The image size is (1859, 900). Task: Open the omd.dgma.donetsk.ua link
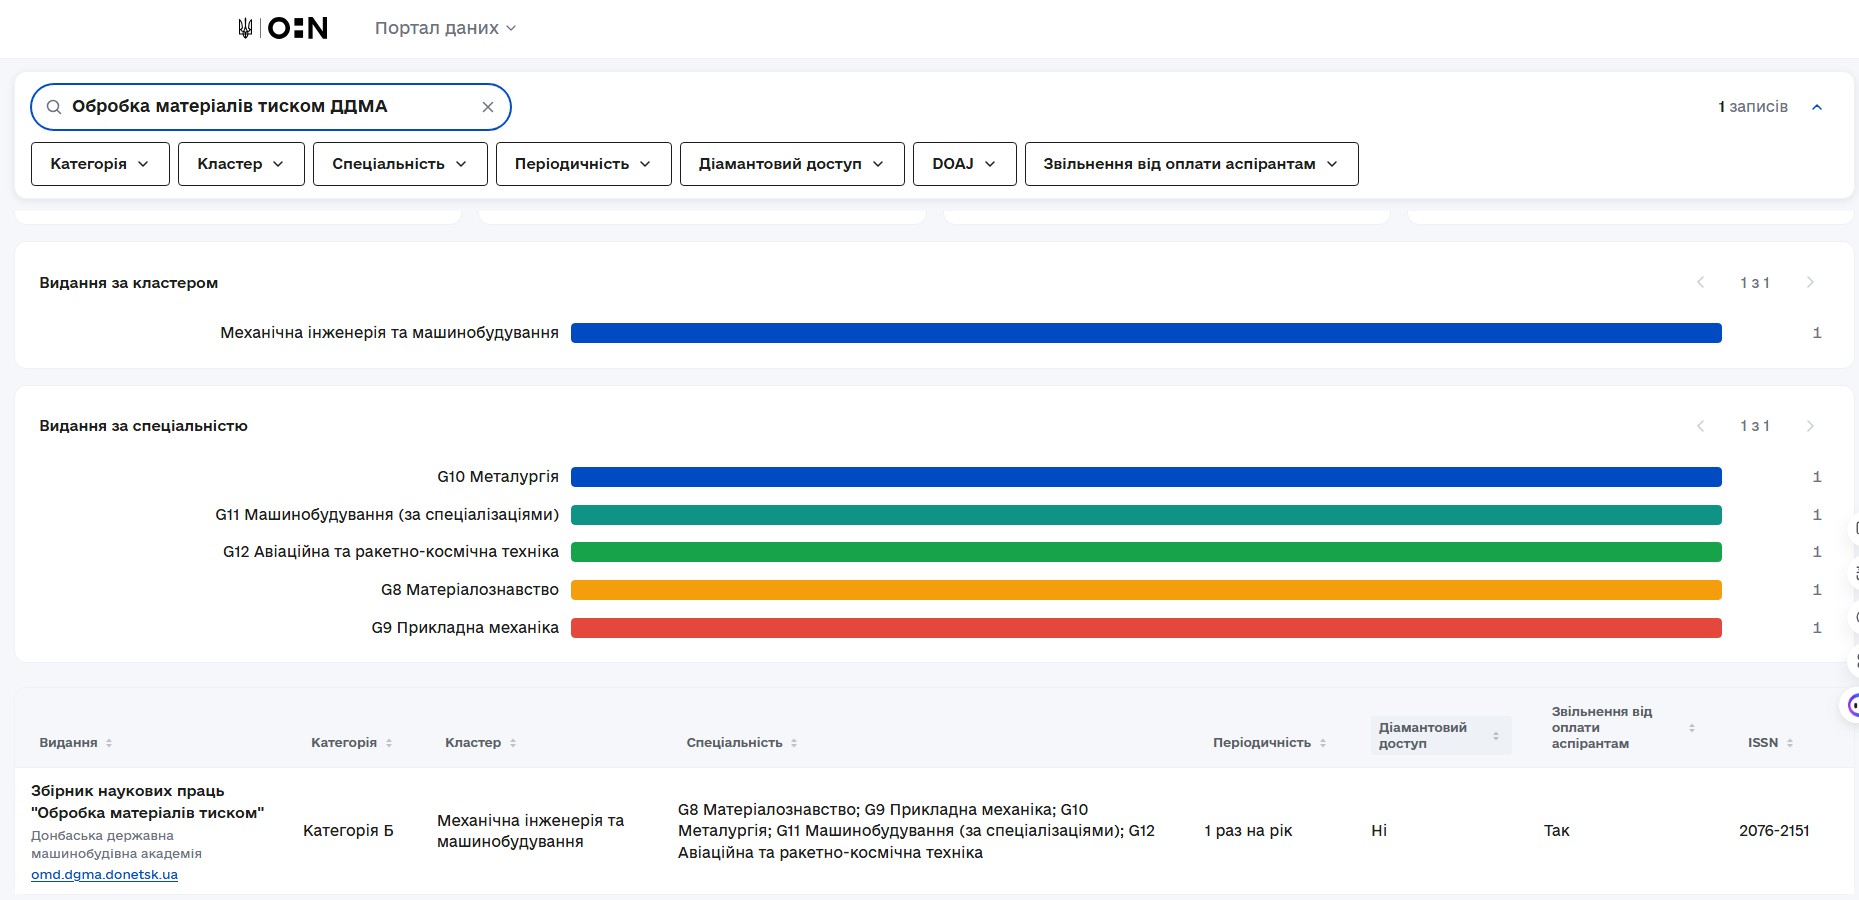104,874
